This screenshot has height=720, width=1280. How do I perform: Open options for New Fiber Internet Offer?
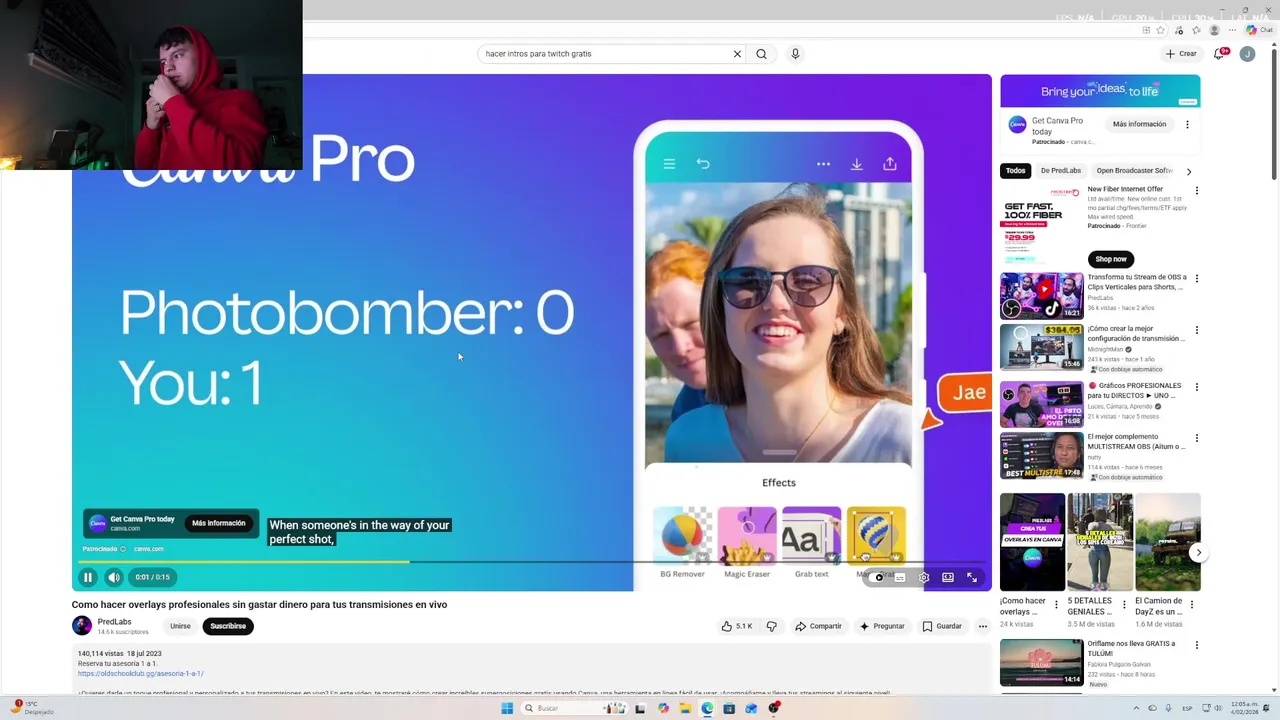click(x=1197, y=190)
